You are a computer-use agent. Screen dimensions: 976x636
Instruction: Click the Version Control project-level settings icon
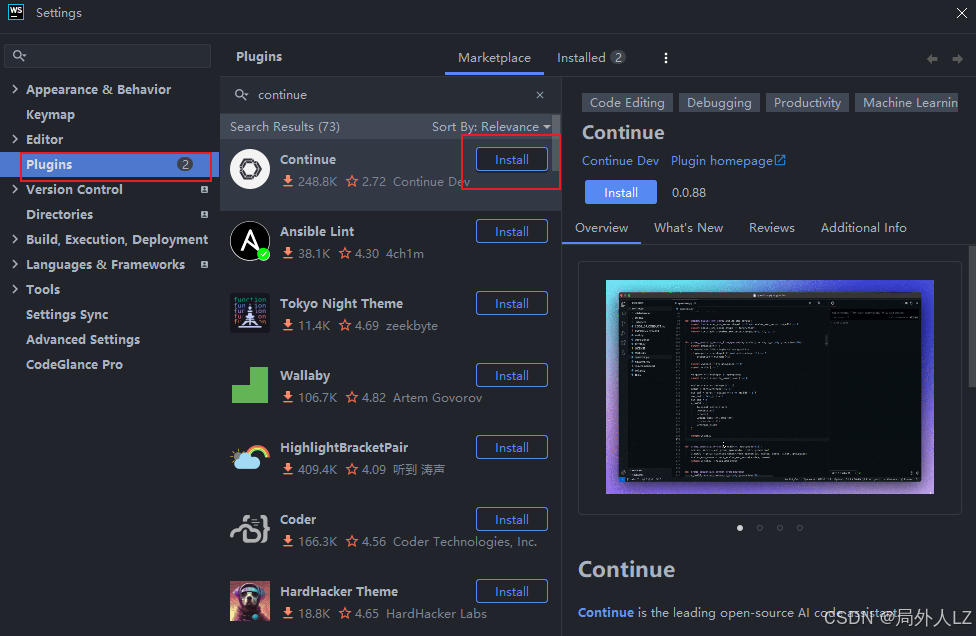point(204,189)
